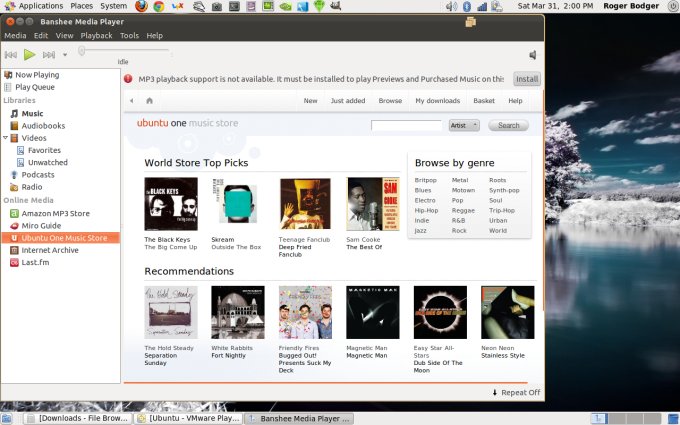This screenshot has width=680, height=425.
Task: Open Teenage Fanclub album cover
Action: click(305, 204)
